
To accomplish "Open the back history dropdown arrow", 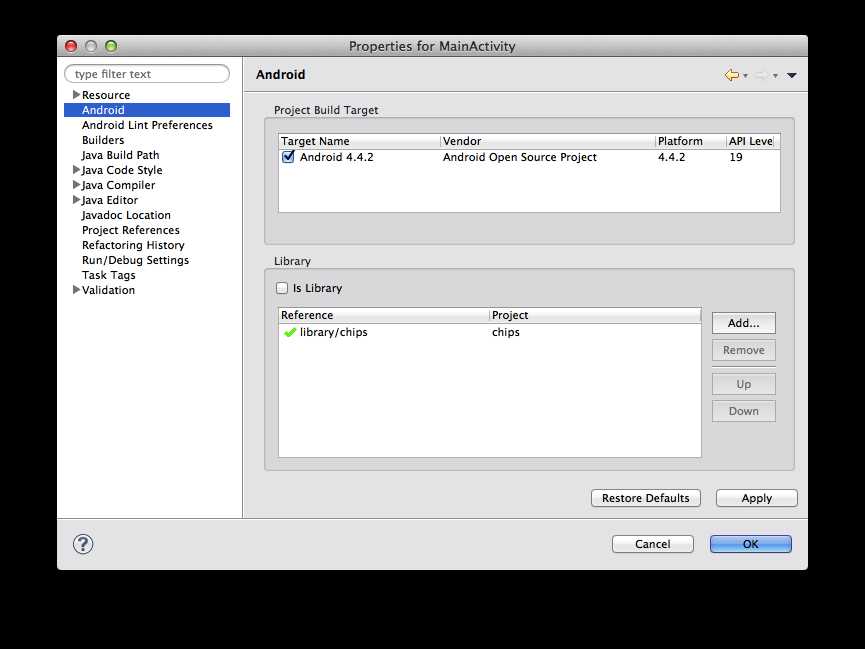I will 745,76.
